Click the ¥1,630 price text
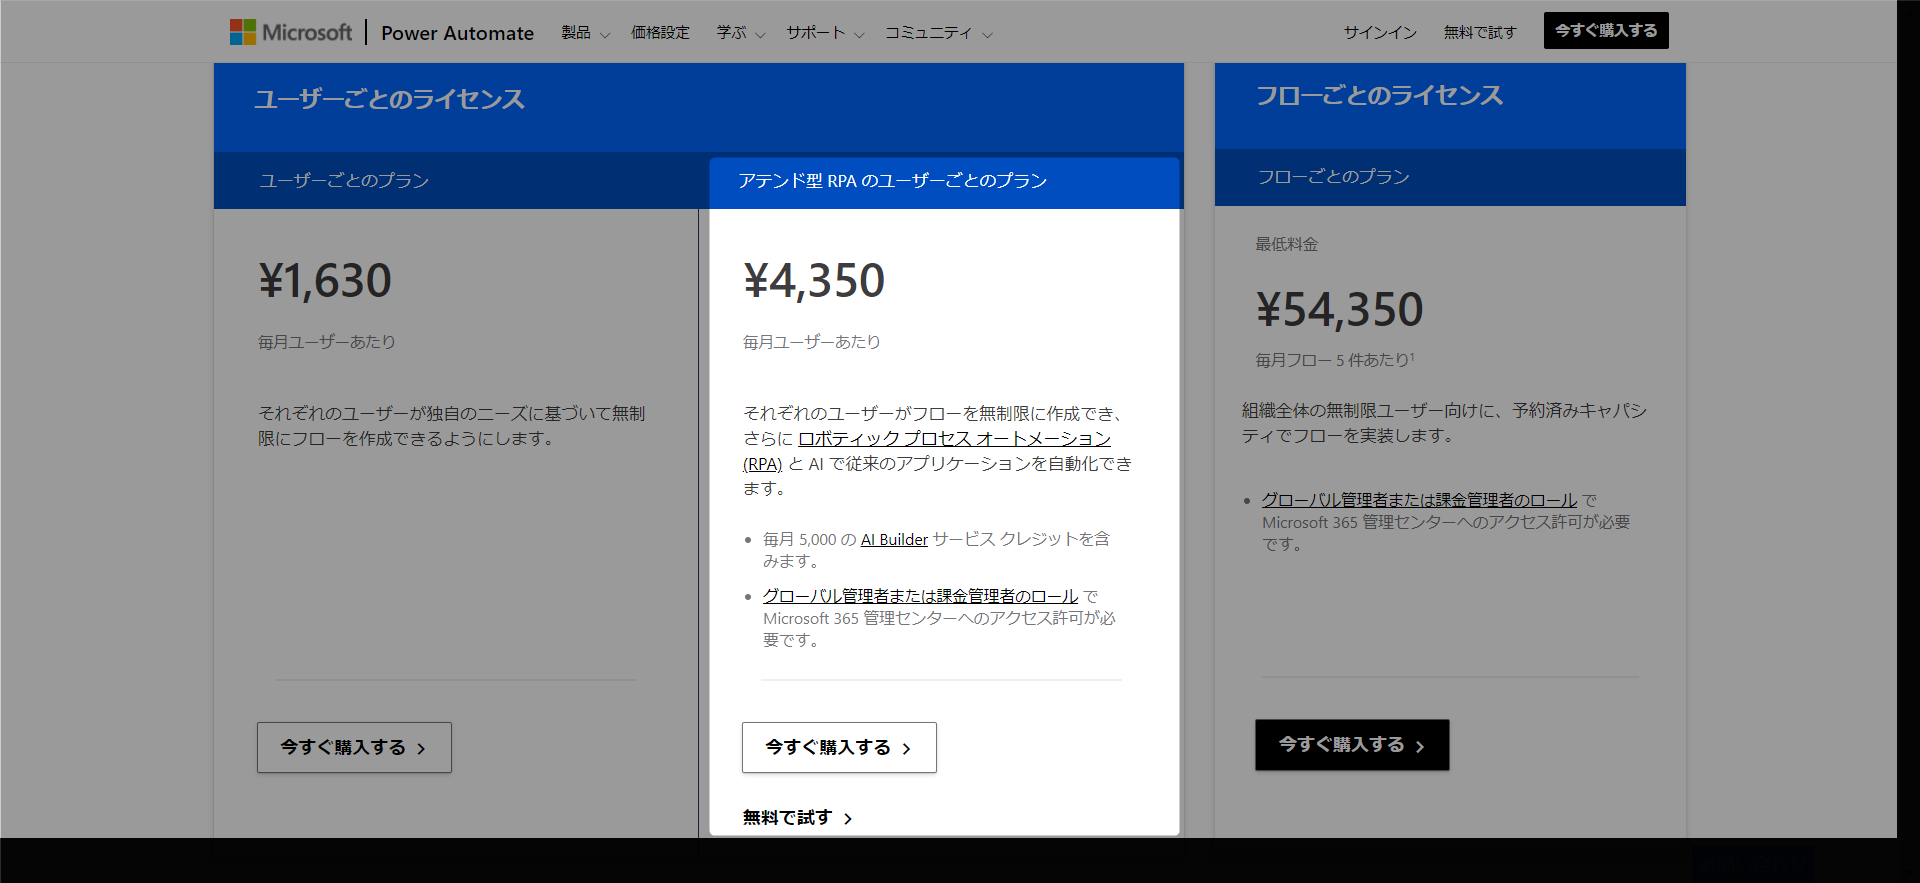 point(325,281)
